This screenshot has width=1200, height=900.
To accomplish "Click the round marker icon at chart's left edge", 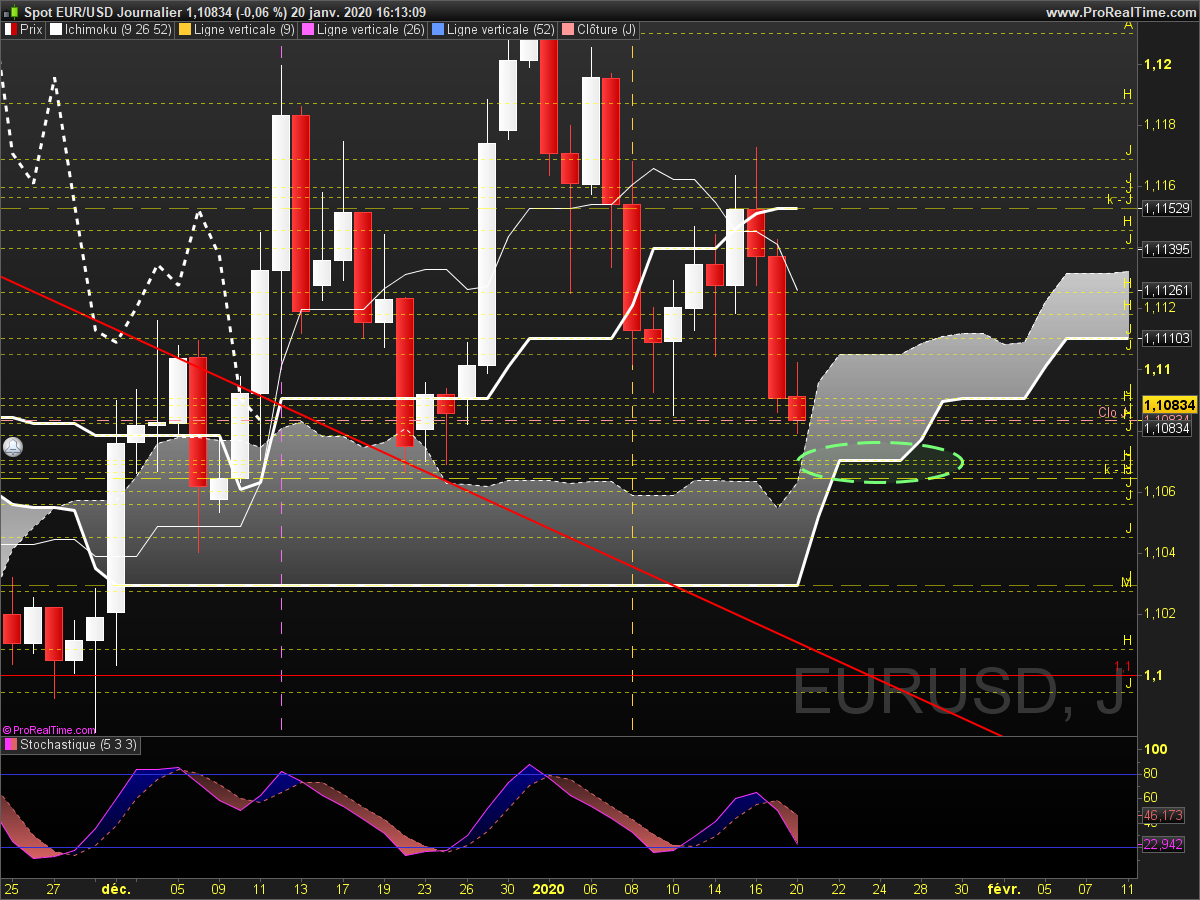I will [x=12, y=448].
